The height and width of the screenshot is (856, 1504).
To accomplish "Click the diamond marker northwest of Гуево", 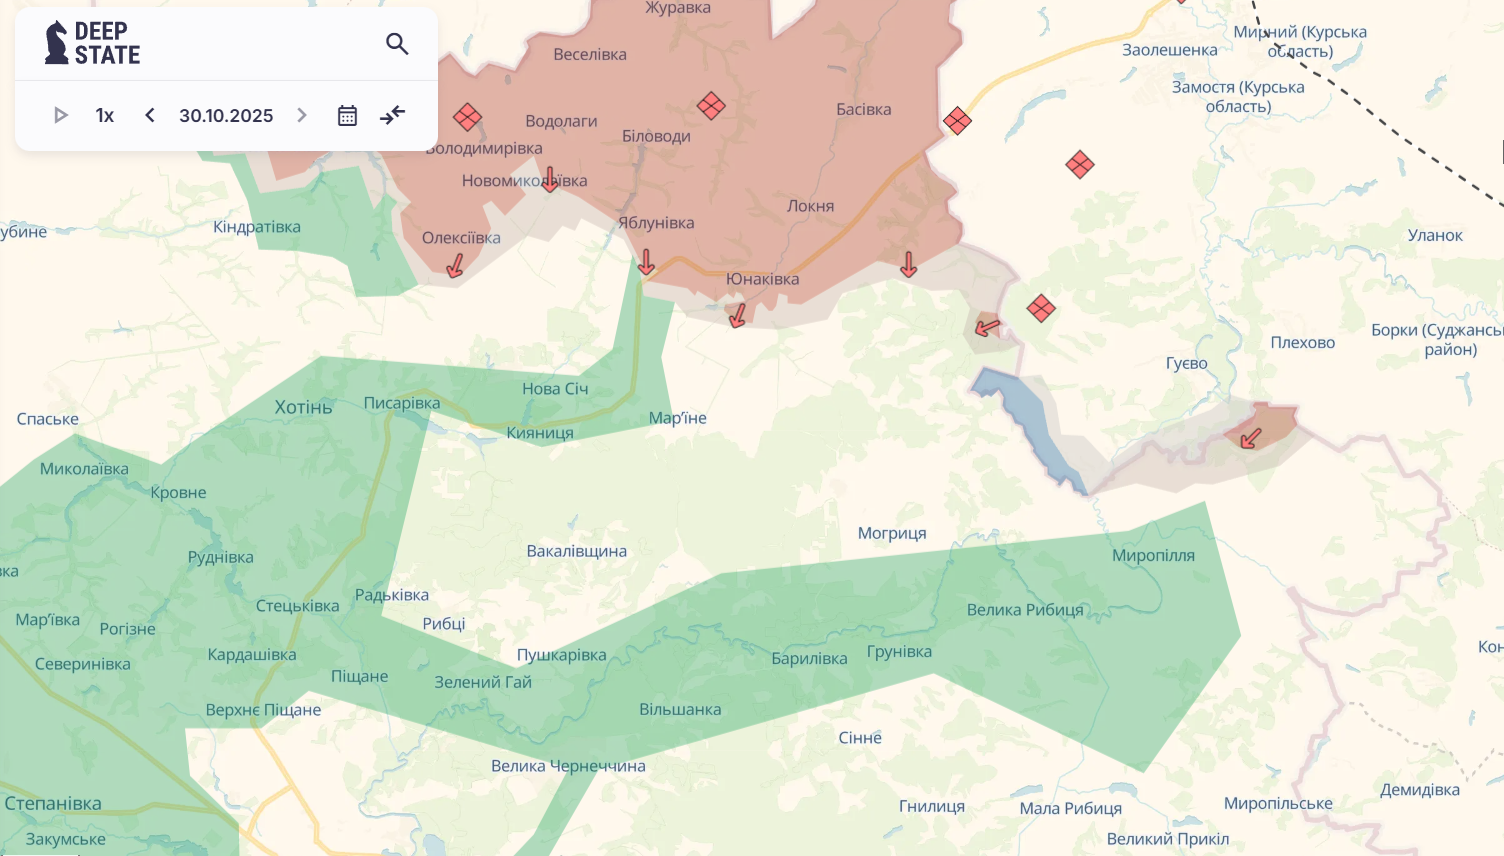I will click(x=1041, y=308).
